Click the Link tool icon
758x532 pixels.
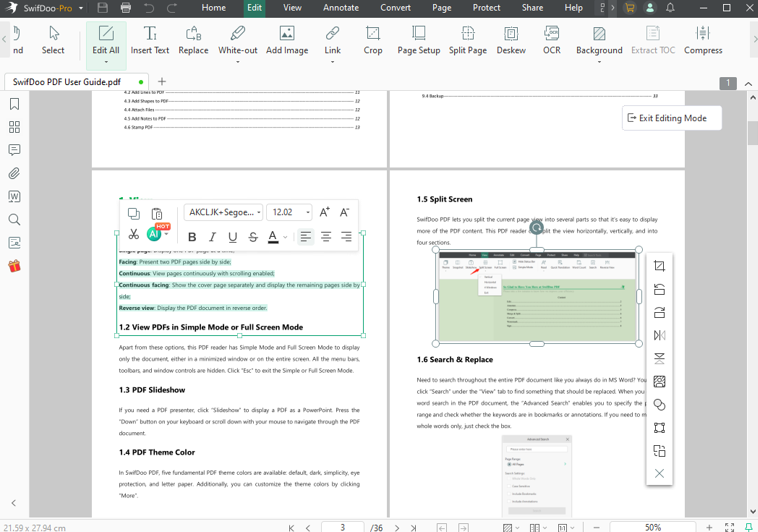tap(332, 34)
